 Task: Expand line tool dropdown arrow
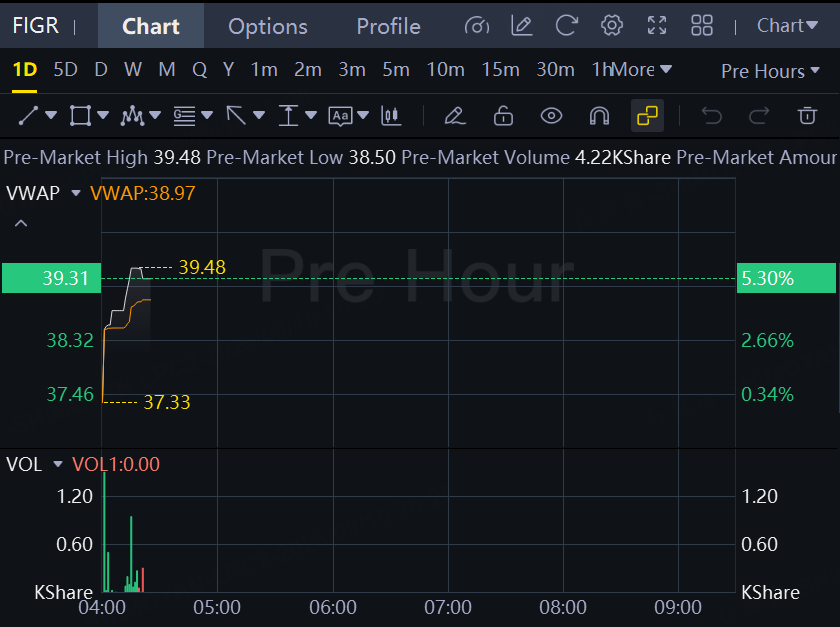tap(51, 115)
